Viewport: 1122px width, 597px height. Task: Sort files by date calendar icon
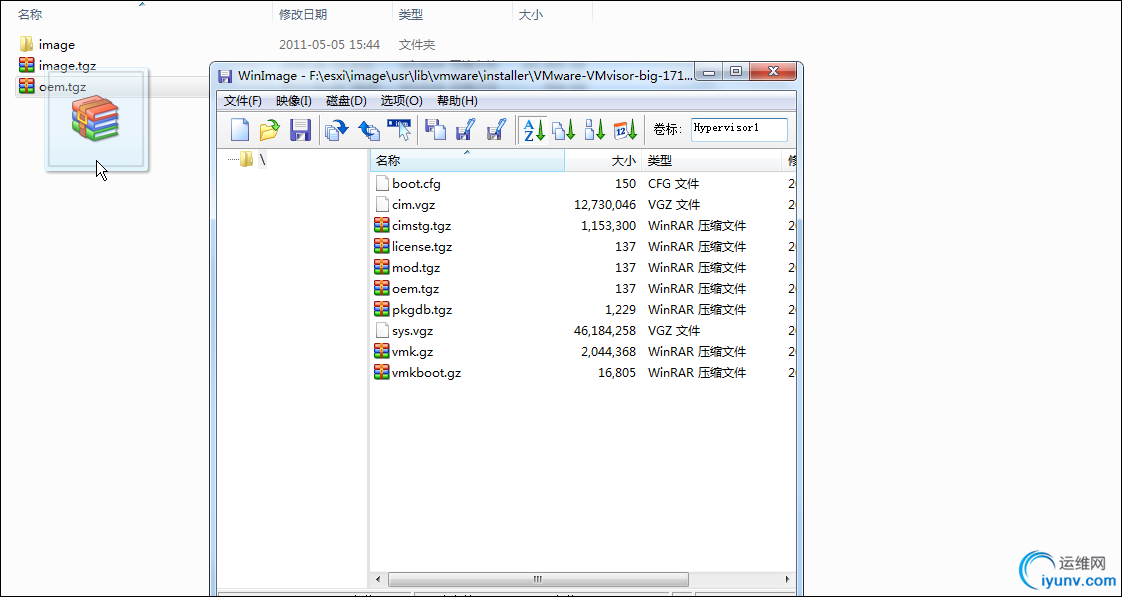pyautogui.click(x=625, y=130)
